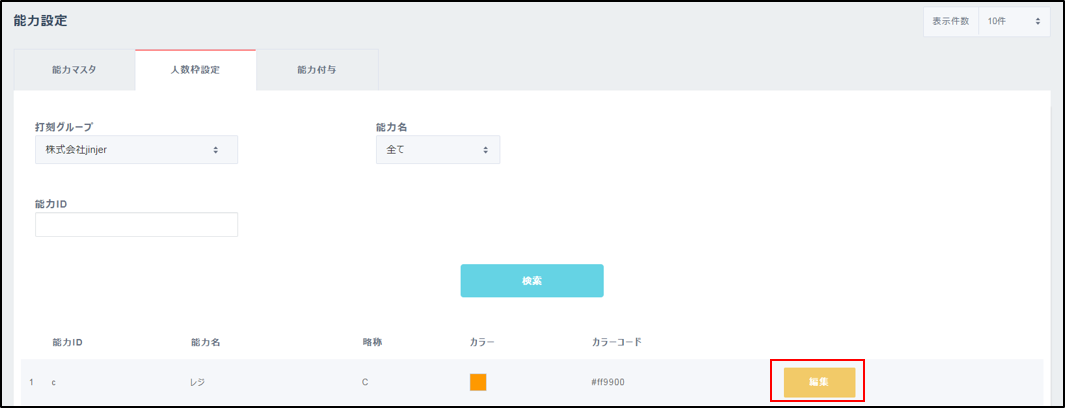Click the 編集 button for レジ row

[x=818, y=382]
